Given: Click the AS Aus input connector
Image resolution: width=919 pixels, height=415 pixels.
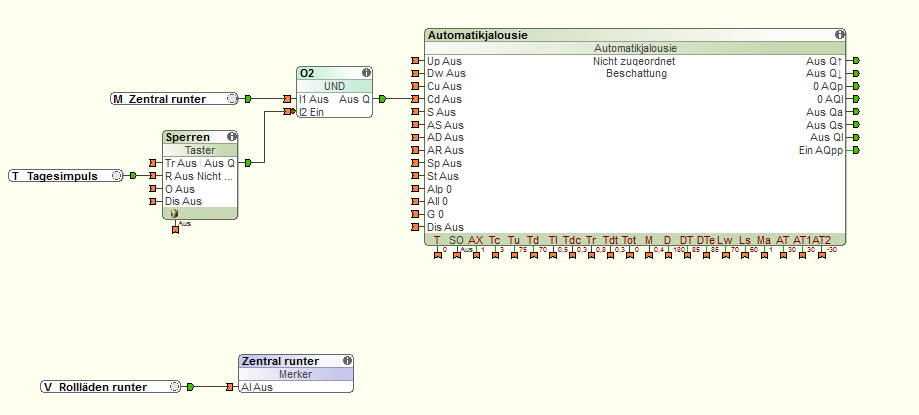Looking at the screenshot, I should point(416,125).
